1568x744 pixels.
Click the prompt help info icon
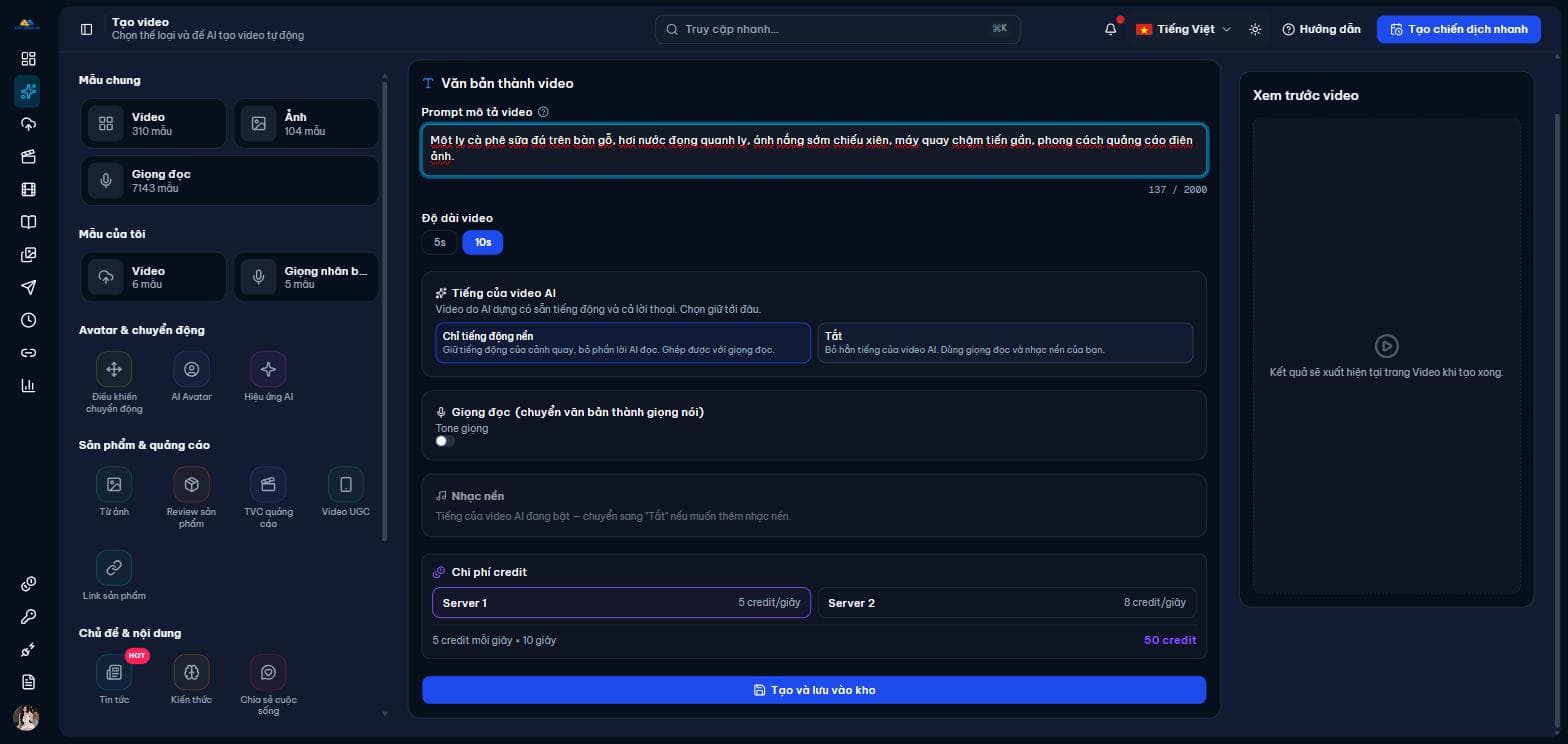click(543, 112)
